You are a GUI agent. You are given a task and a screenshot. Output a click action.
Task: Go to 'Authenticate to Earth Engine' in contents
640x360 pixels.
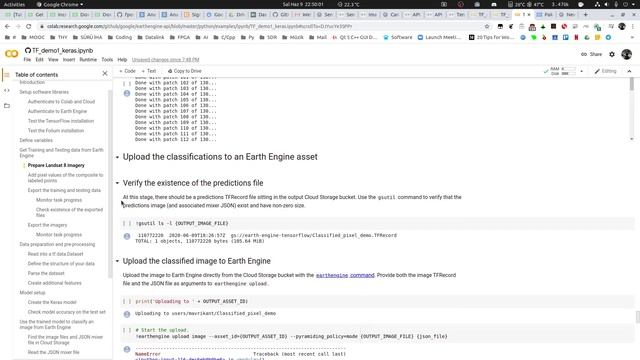point(57,111)
